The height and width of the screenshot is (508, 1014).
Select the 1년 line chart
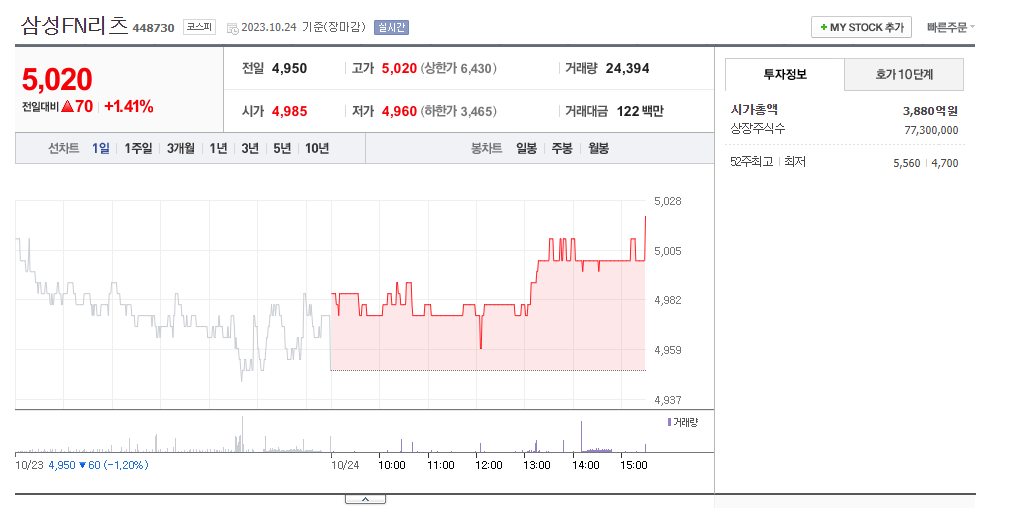pyautogui.click(x=219, y=148)
